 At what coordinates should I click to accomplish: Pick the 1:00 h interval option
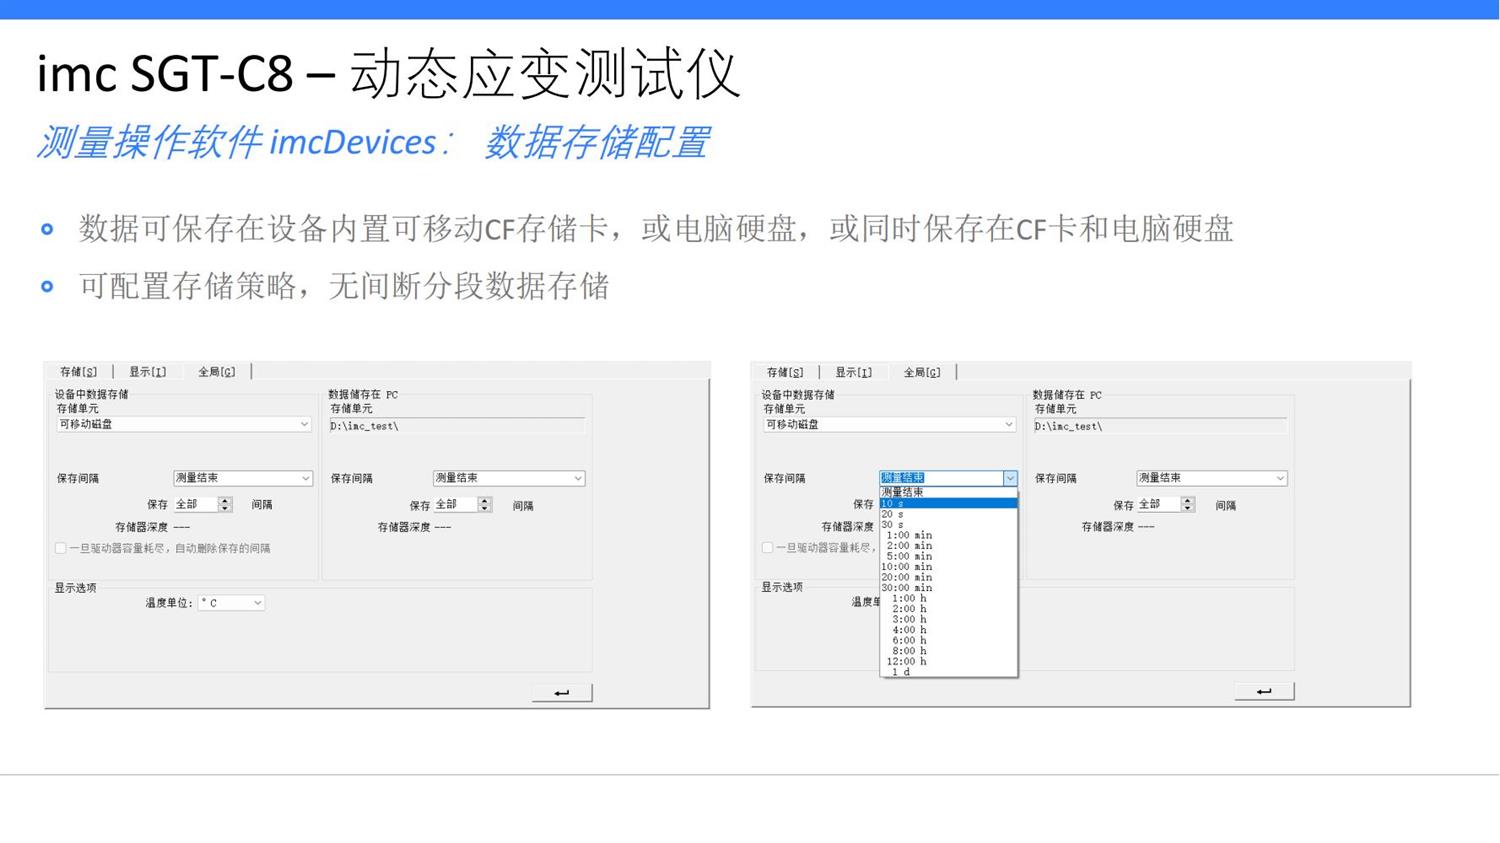coord(948,598)
